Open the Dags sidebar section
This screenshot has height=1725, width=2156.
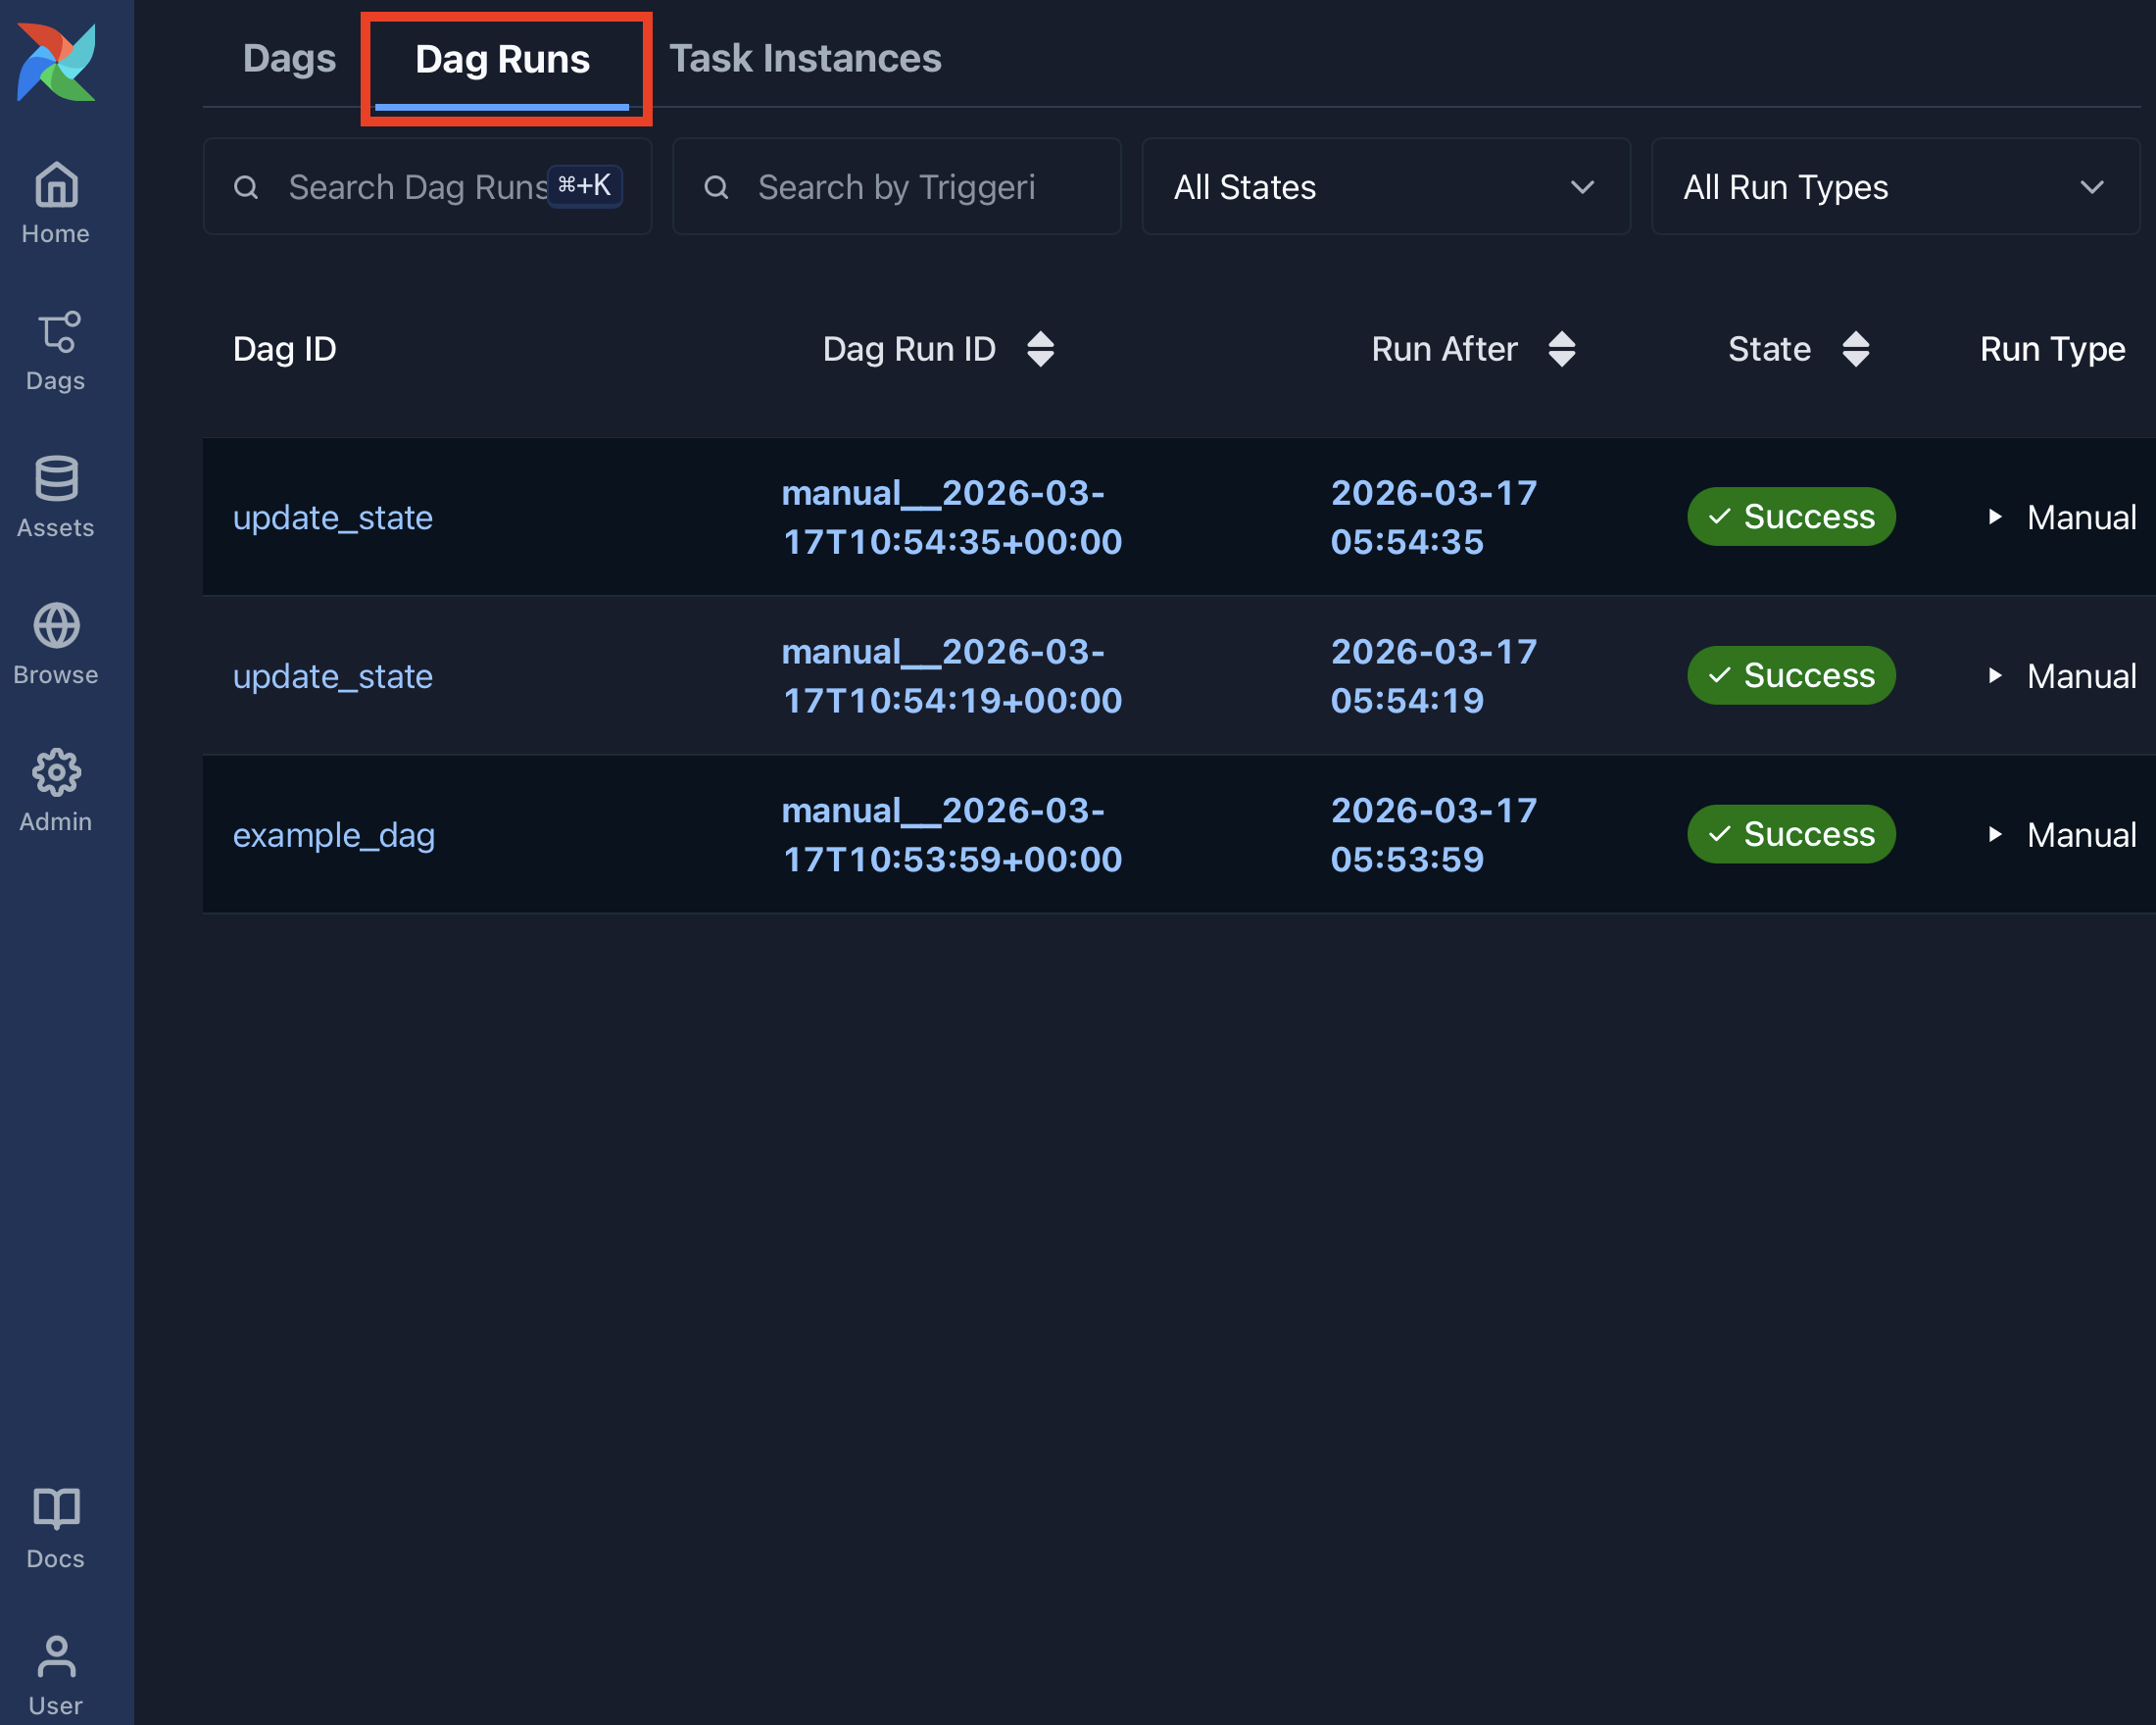click(x=56, y=350)
